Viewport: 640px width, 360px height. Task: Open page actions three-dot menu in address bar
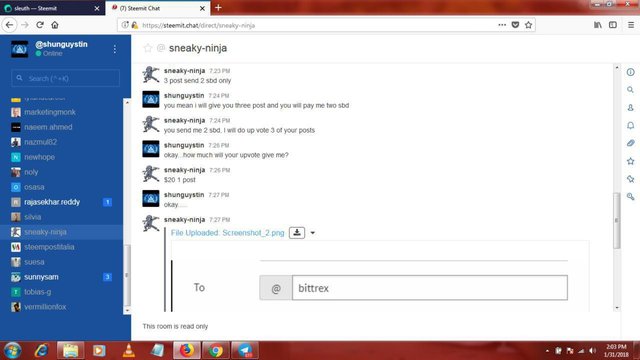[502, 25]
